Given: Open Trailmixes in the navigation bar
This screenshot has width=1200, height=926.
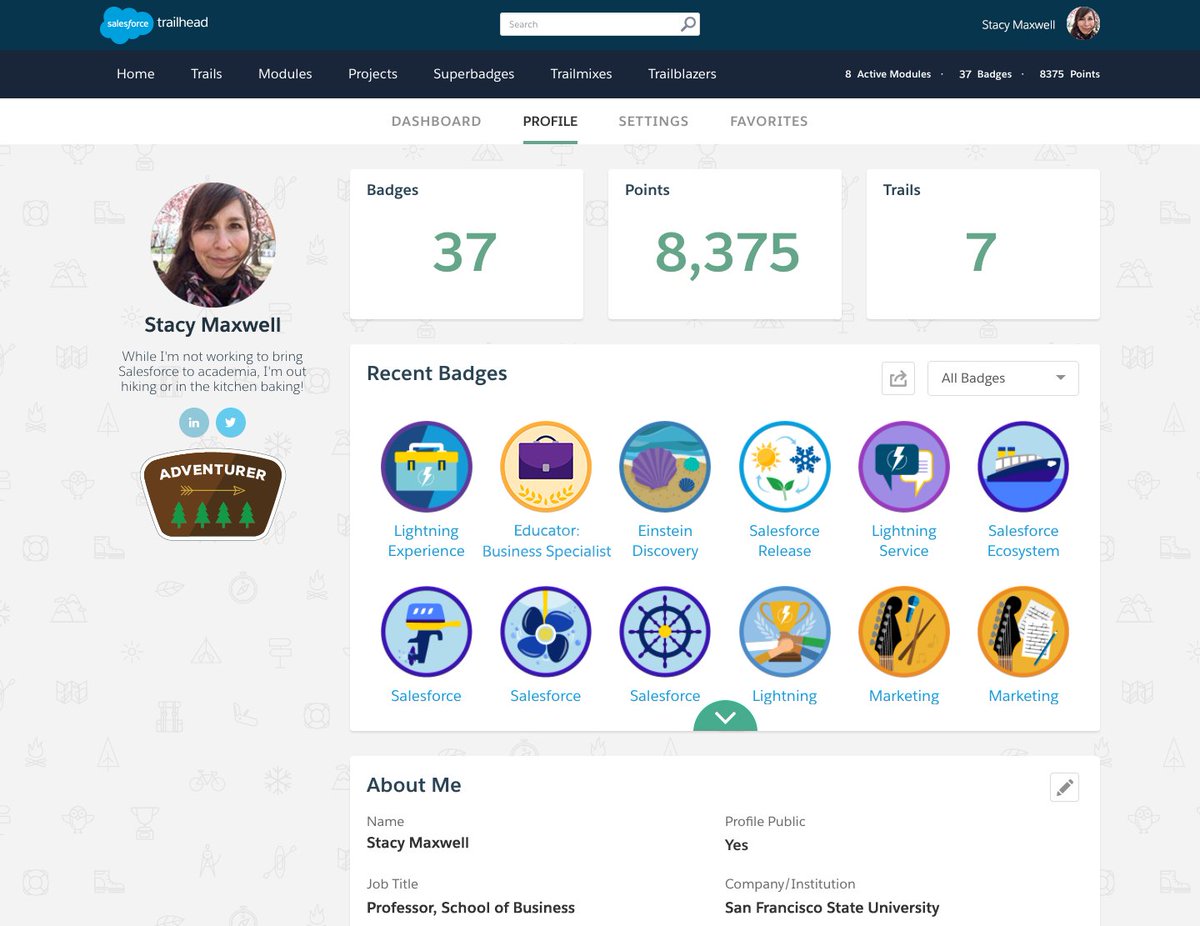Looking at the screenshot, I should point(581,74).
